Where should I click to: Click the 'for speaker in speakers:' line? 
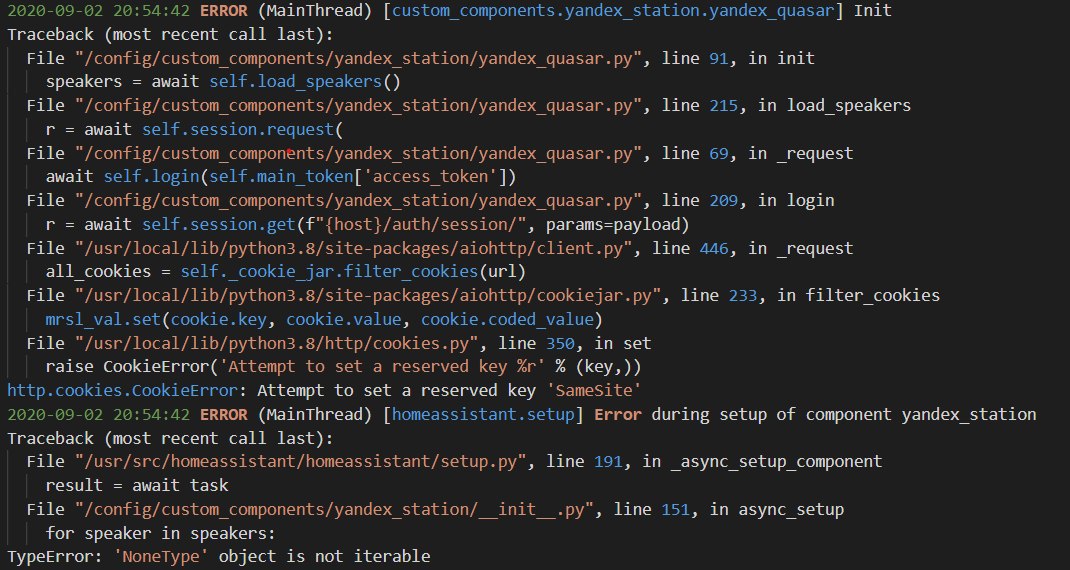tap(160, 533)
